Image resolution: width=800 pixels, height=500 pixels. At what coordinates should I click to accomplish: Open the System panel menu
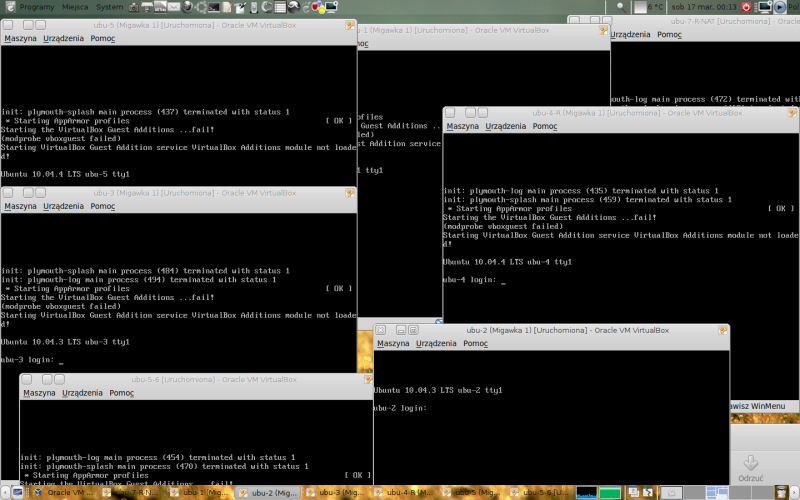tap(110, 6)
